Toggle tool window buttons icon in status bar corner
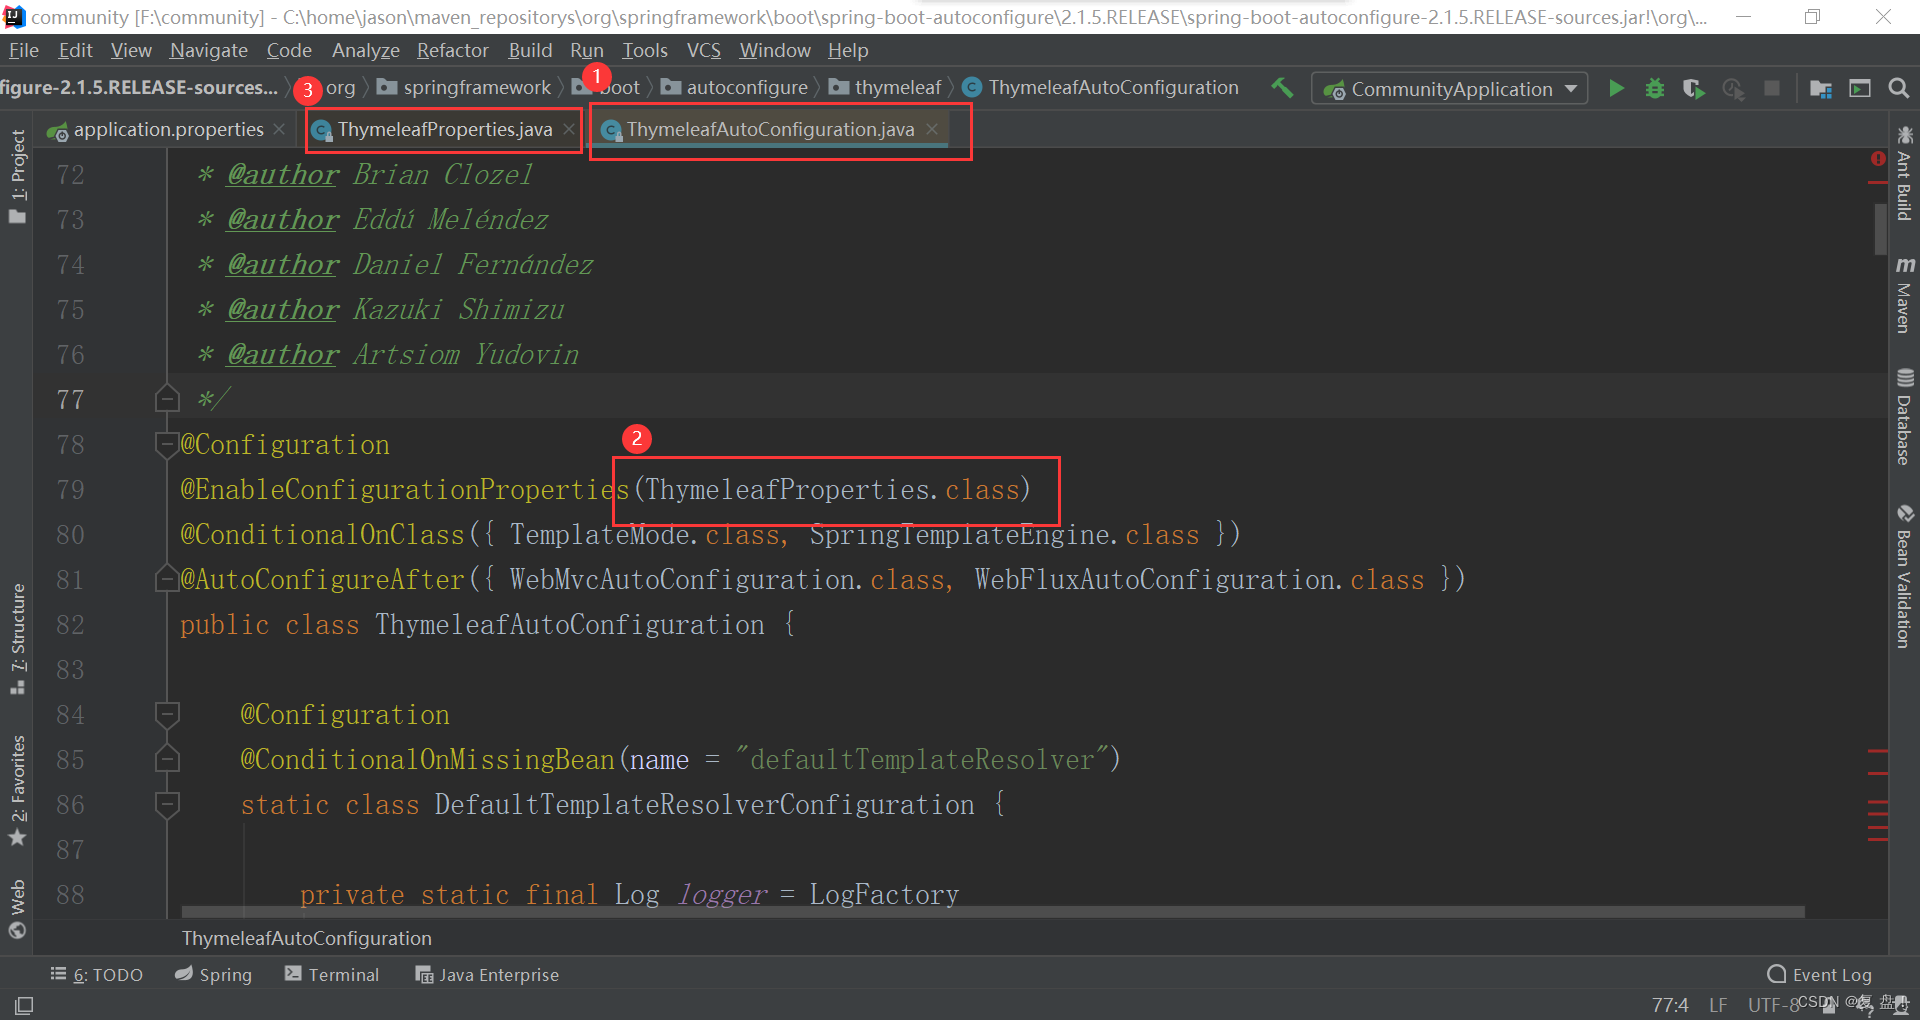The height and width of the screenshot is (1020, 1920). pyautogui.click(x=24, y=1005)
